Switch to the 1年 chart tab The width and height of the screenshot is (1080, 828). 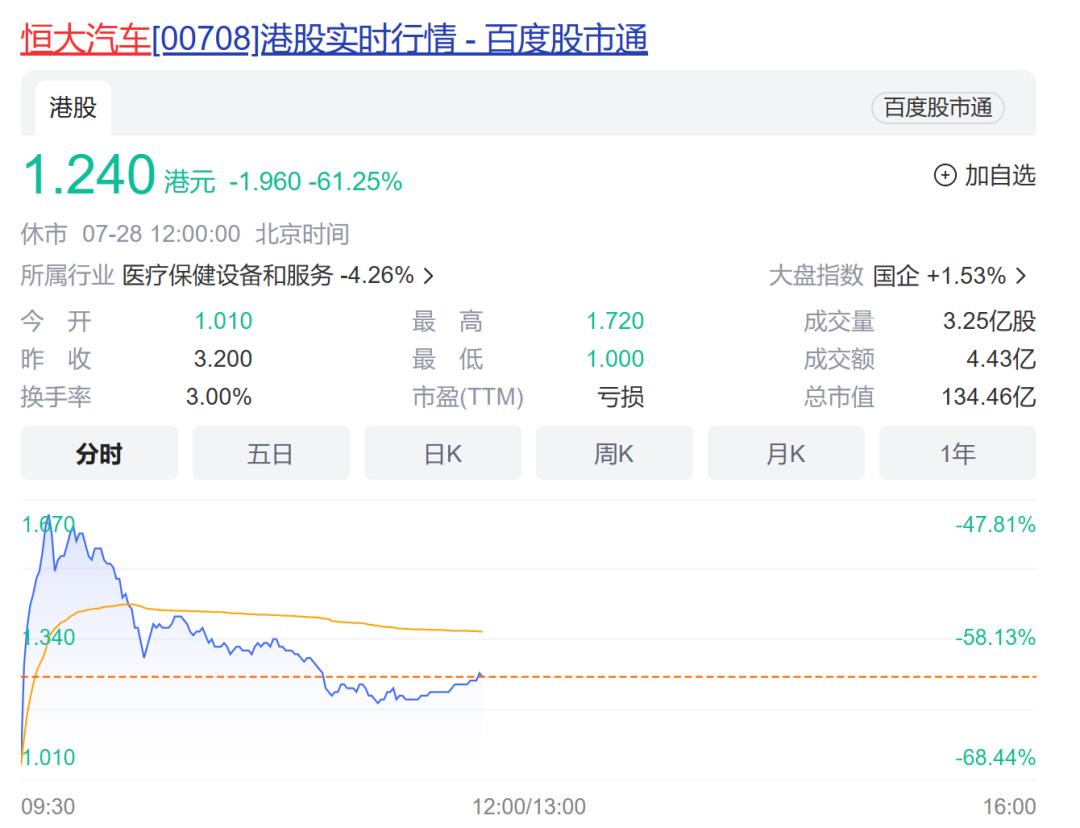point(957,453)
